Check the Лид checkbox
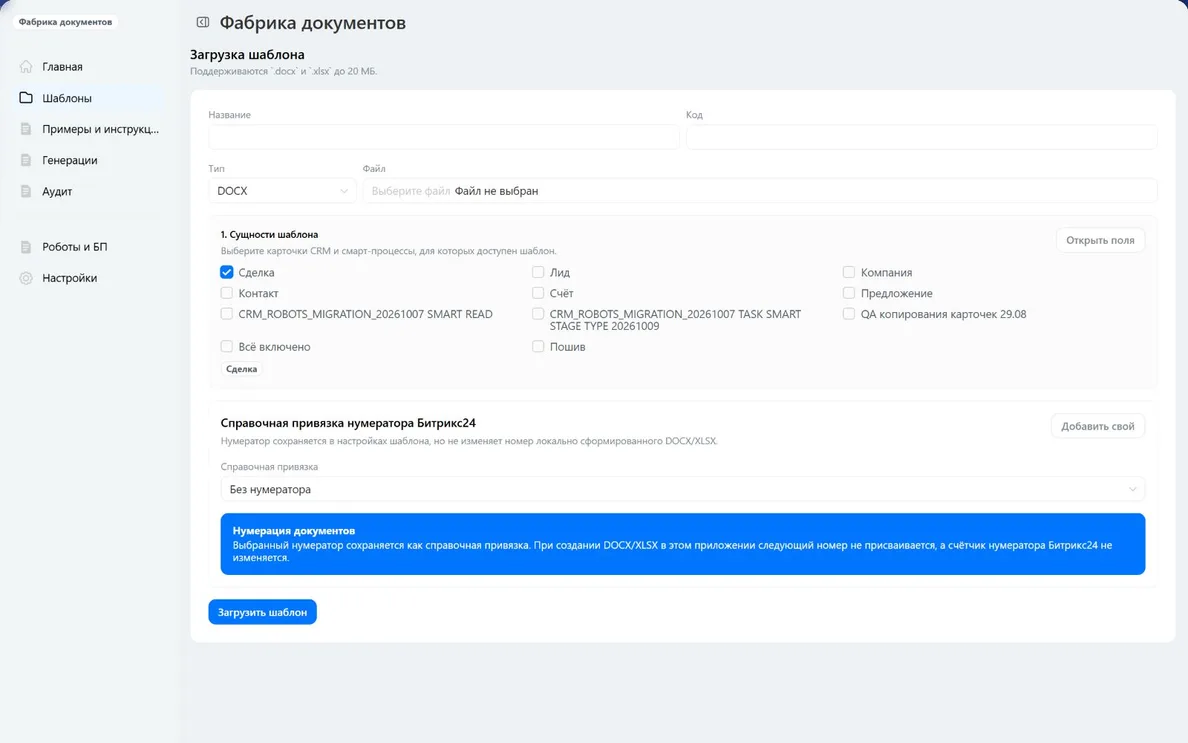 pos(538,272)
